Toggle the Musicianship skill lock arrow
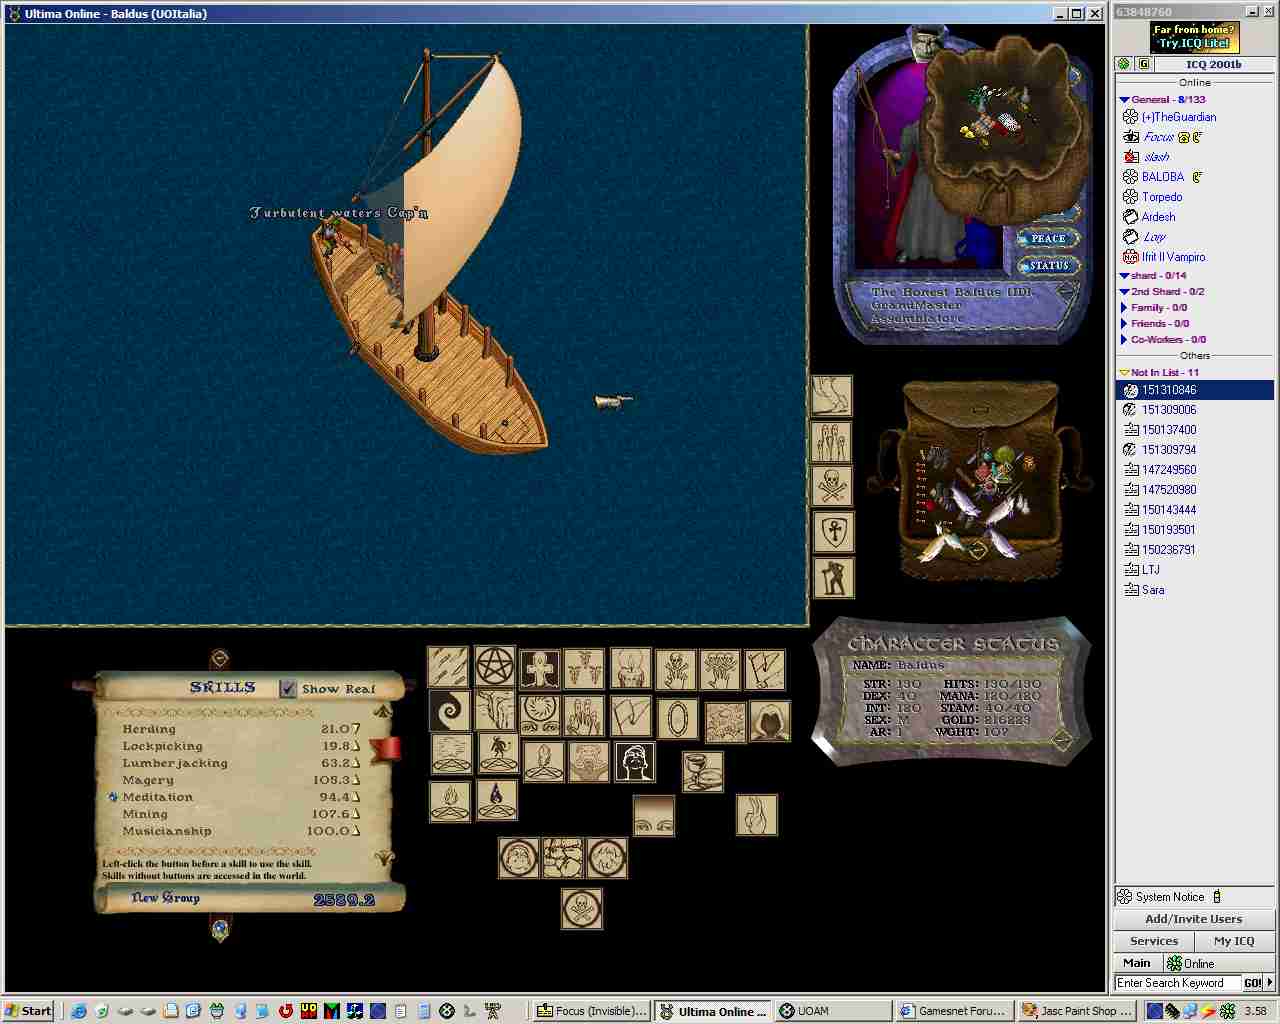The image size is (1280, 1024). [355, 831]
